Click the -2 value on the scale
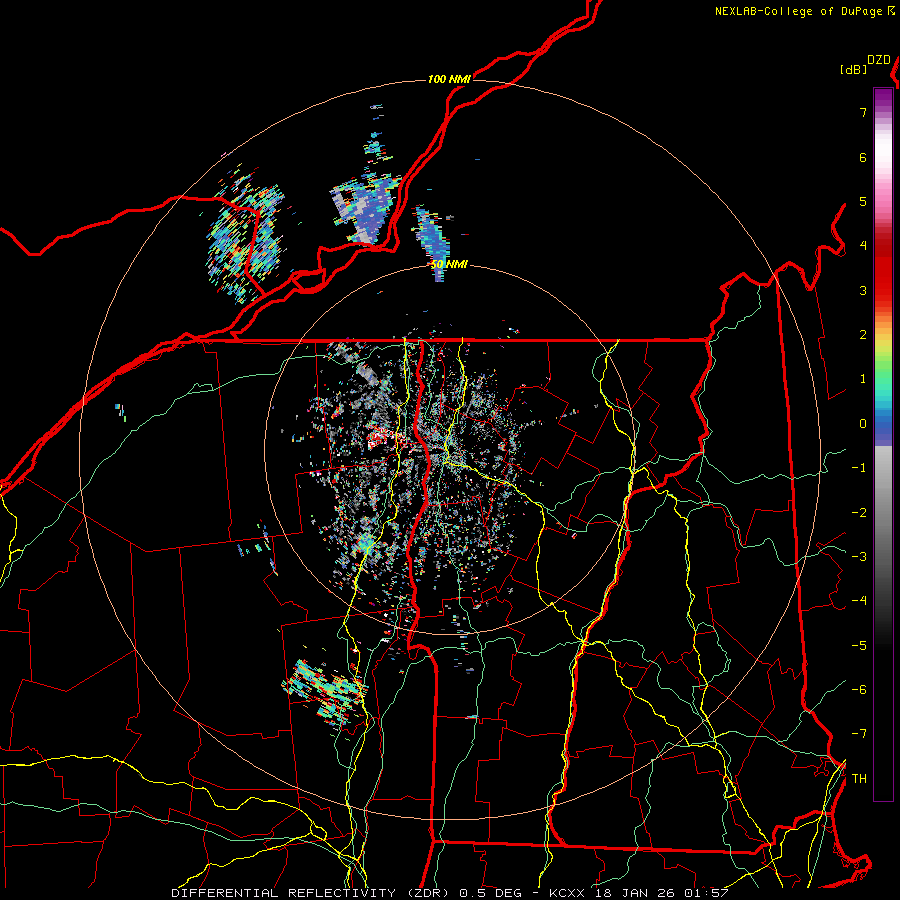The width and height of the screenshot is (900, 900). point(859,513)
